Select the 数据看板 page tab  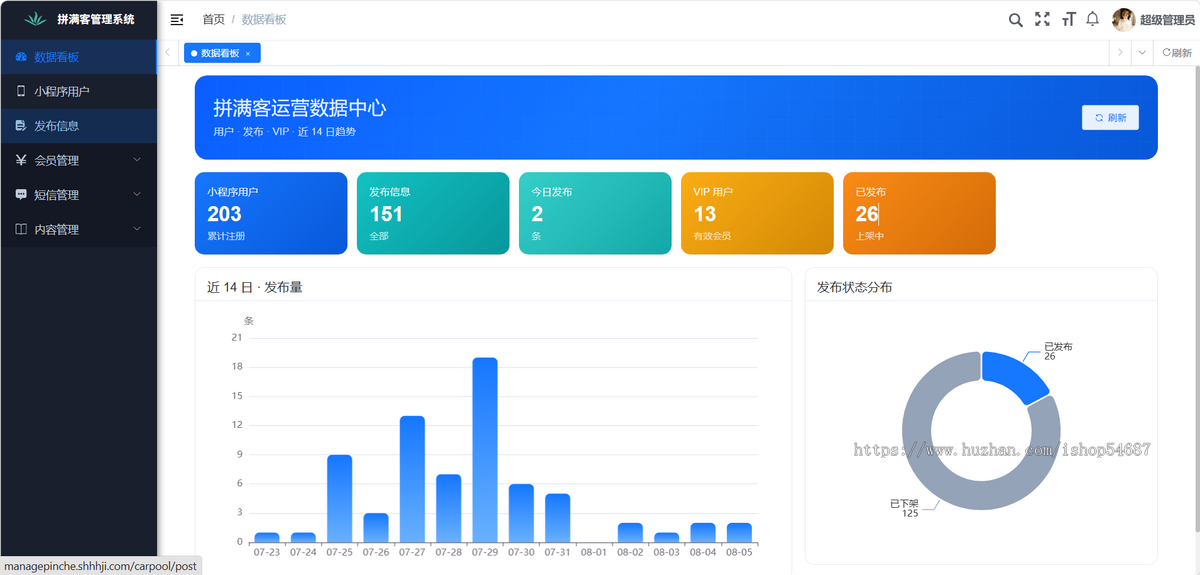[x=221, y=53]
